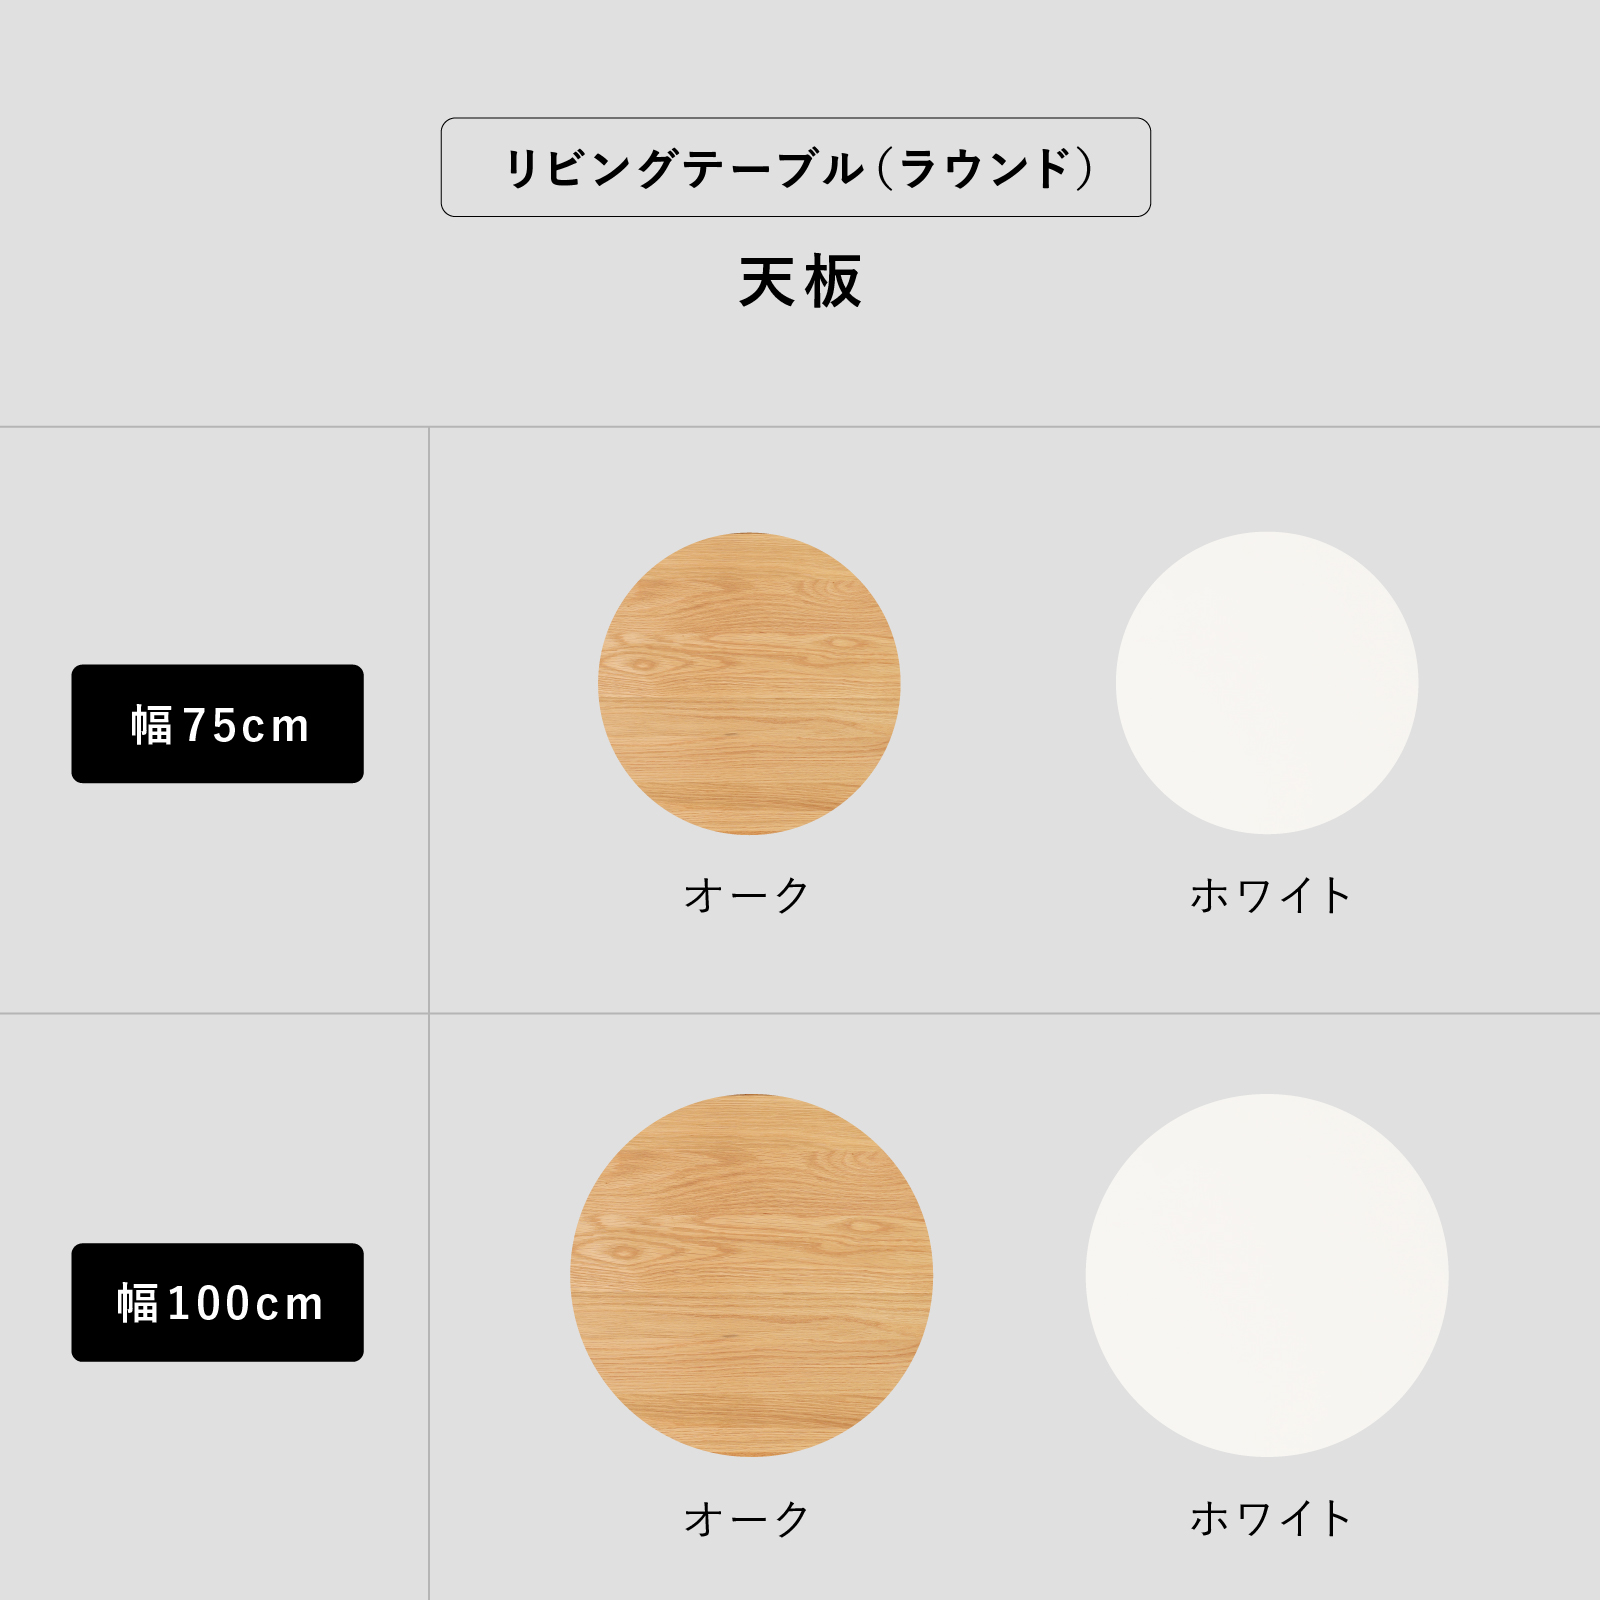Click the horizontal divider between 75cm and 100cm rows

tap(800, 1013)
